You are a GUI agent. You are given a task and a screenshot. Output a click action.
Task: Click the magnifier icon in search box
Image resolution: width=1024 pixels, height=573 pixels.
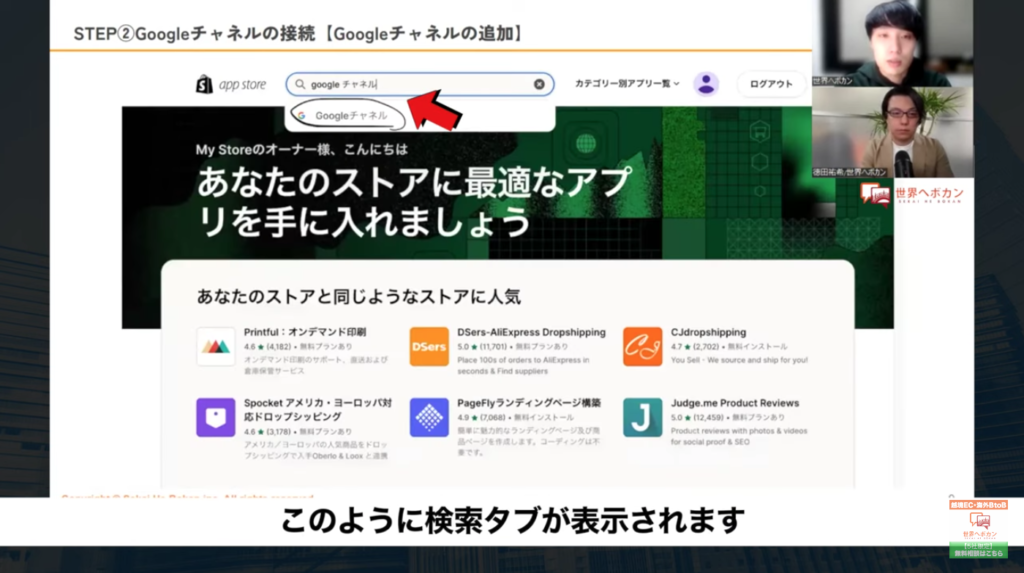click(300, 84)
